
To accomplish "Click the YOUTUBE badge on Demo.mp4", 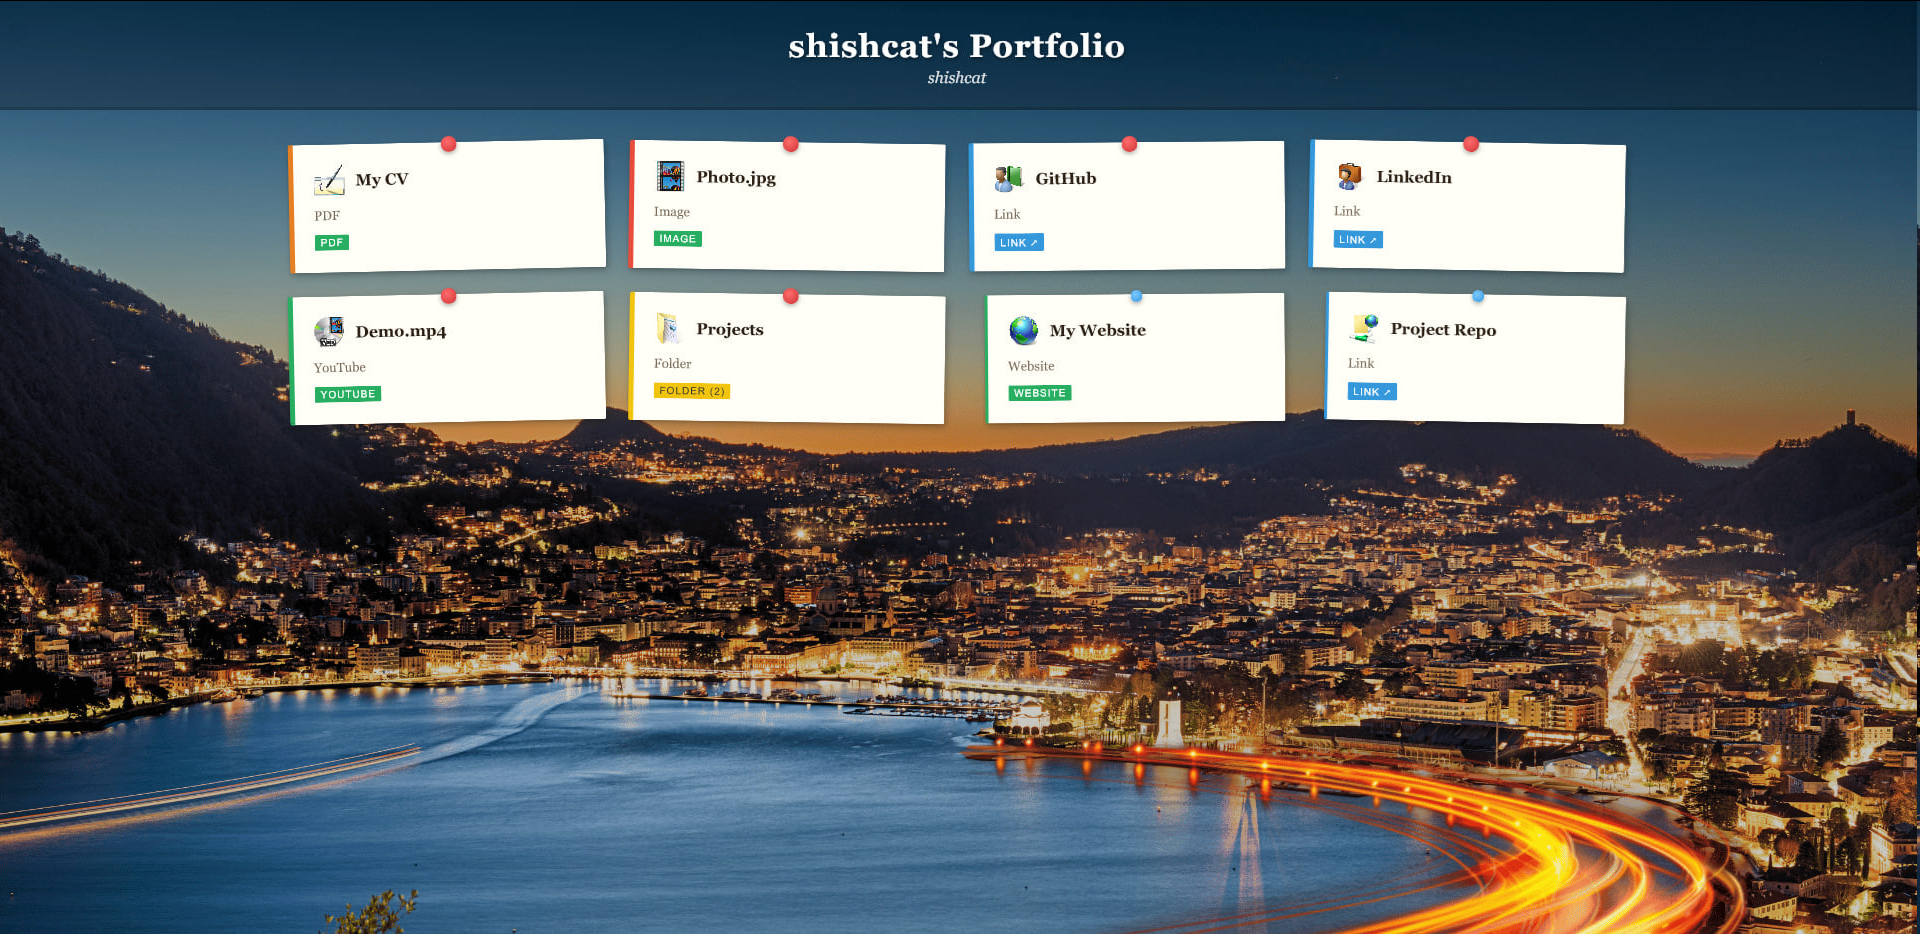I will point(348,395).
